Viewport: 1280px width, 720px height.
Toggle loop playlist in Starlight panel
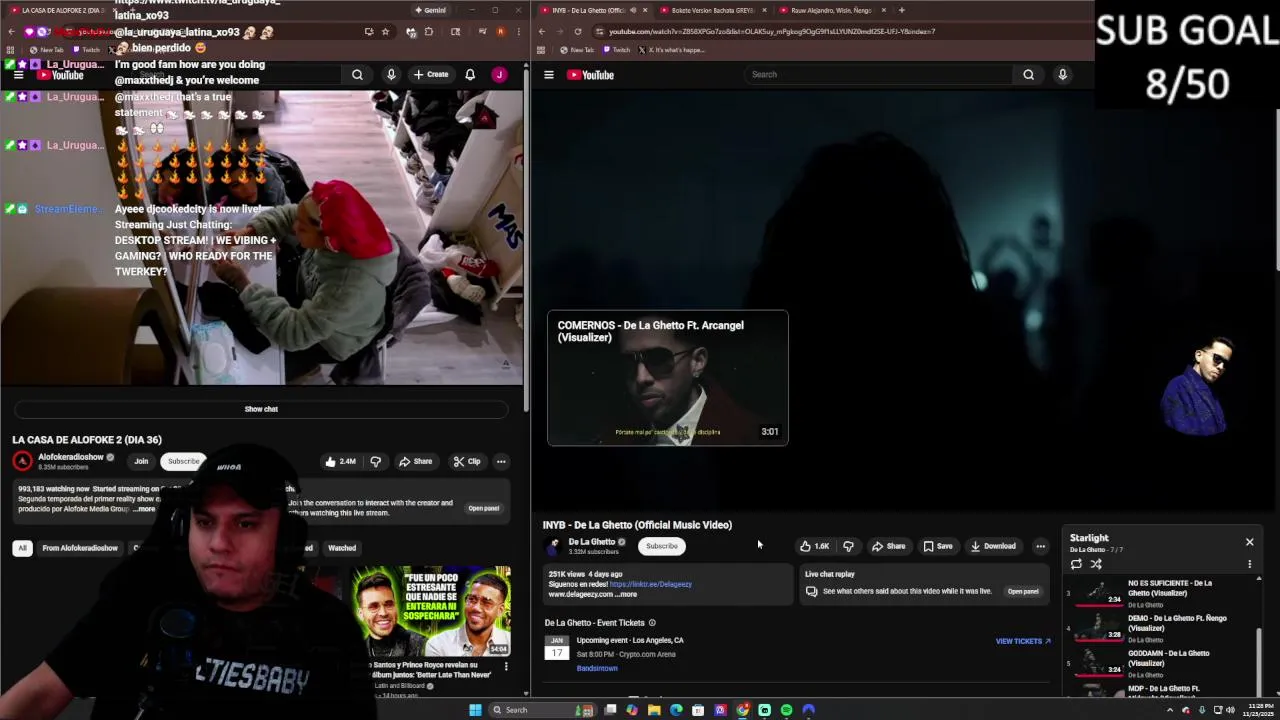[x=1076, y=564]
